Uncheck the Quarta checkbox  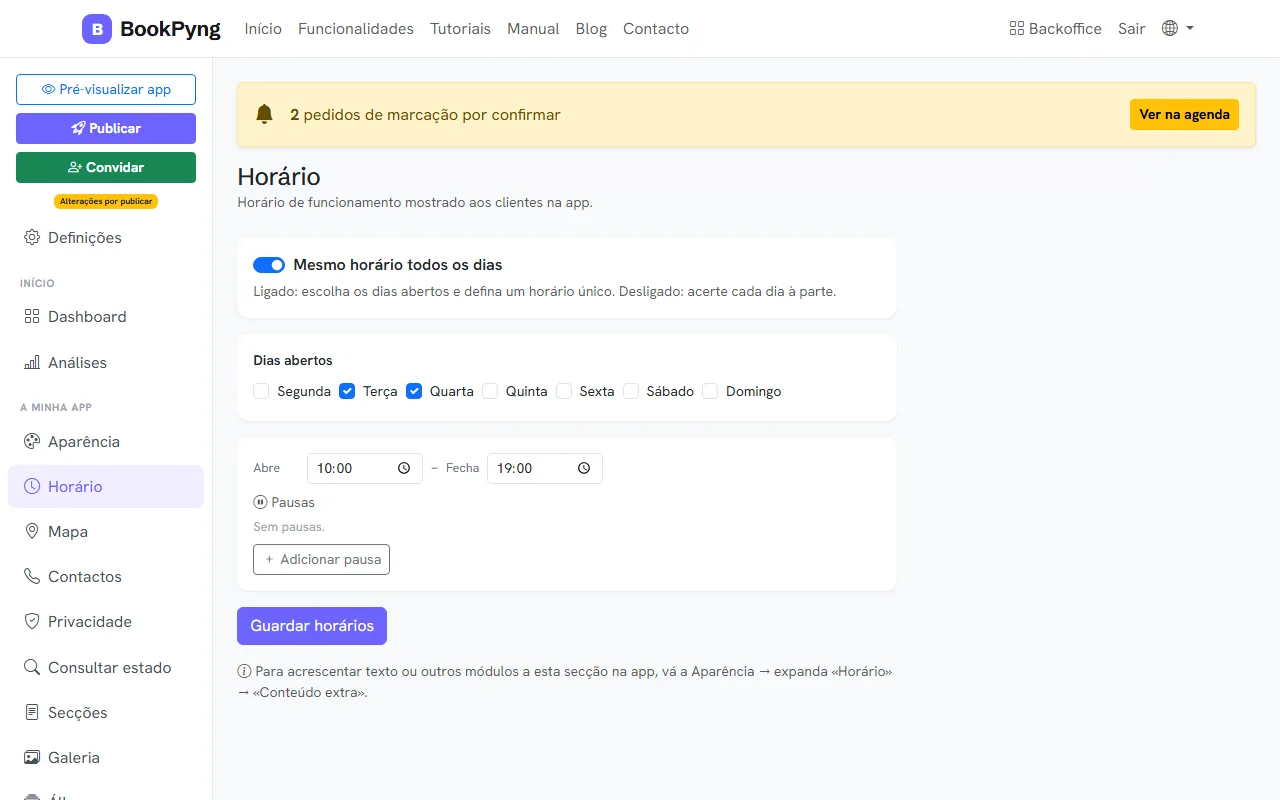(x=414, y=391)
